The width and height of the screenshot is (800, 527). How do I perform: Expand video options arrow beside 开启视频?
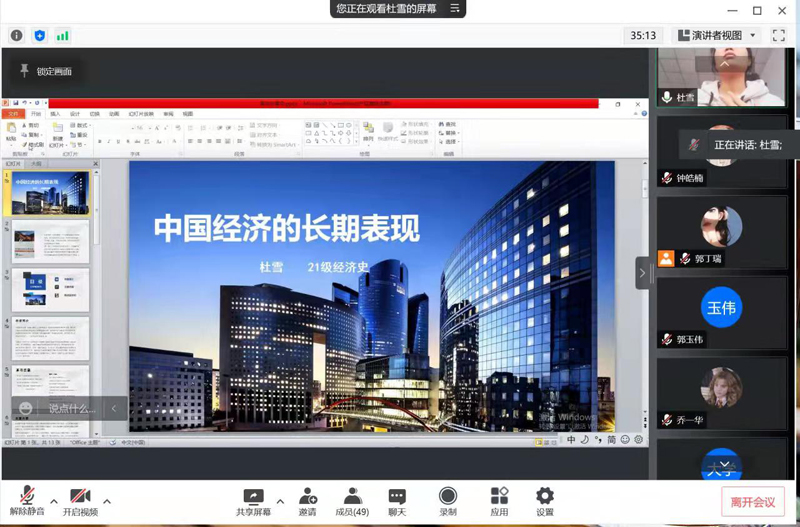106,501
